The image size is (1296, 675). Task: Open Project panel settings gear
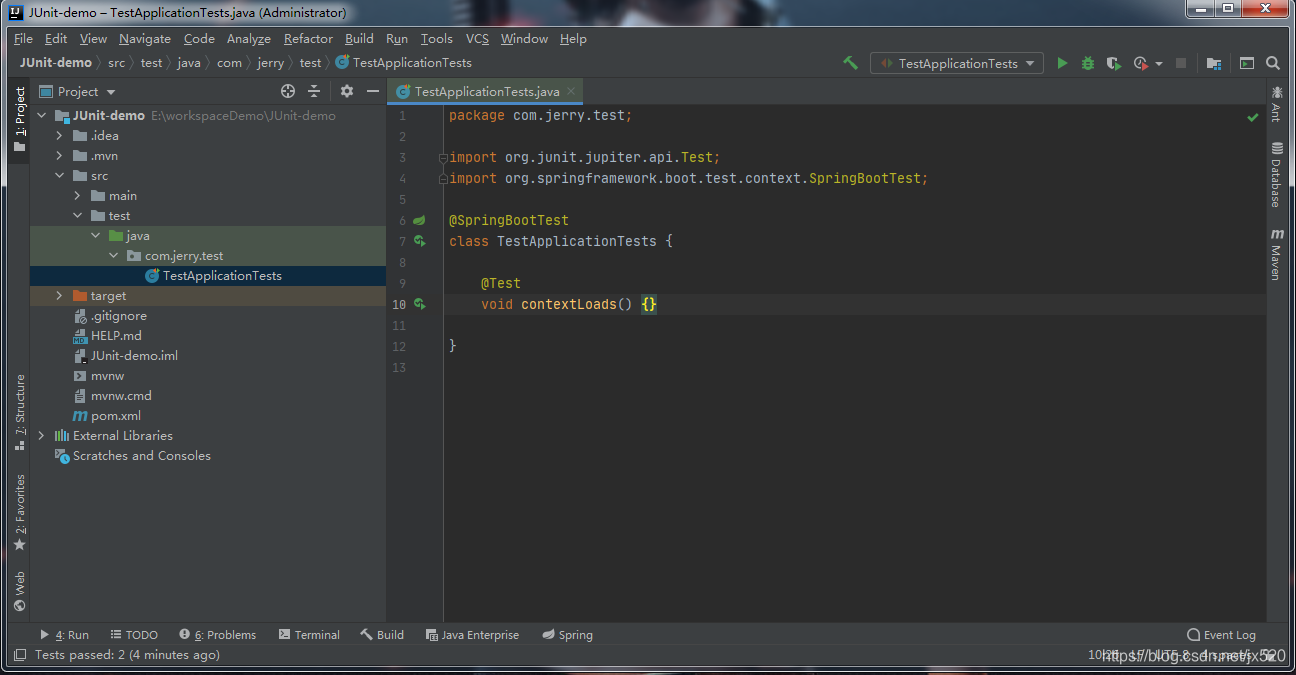click(347, 91)
